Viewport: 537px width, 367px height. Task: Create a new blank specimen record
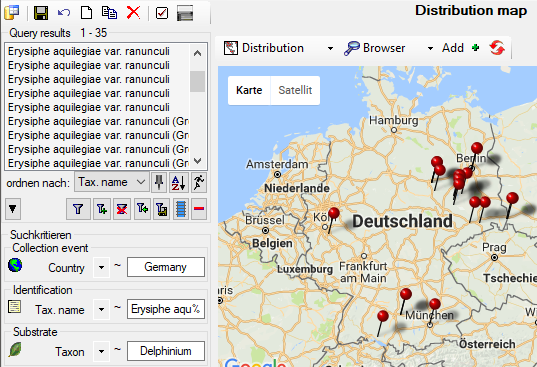point(86,13)
